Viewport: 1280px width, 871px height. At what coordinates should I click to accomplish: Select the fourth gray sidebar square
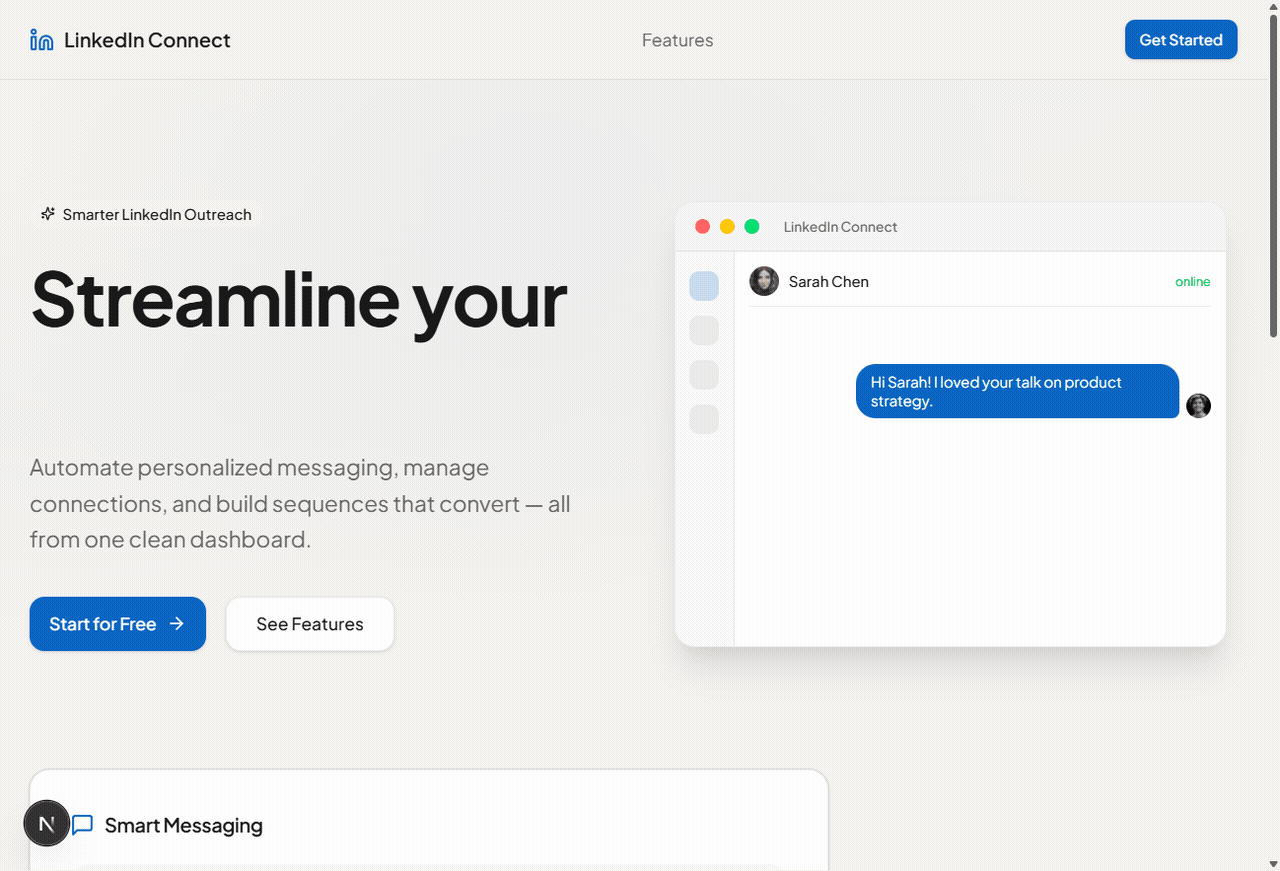pos(704,419)
